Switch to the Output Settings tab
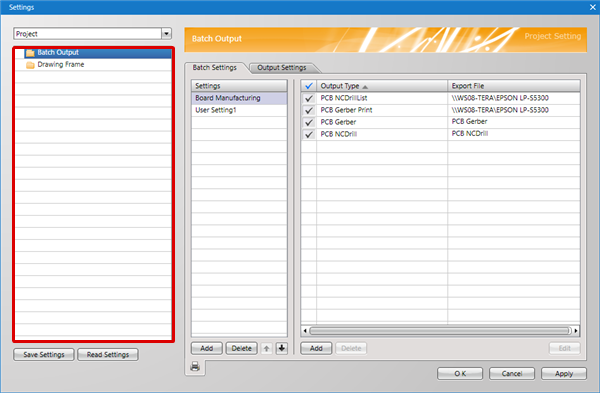The width and height of the screenshot is (600, 393). (282, 68)
